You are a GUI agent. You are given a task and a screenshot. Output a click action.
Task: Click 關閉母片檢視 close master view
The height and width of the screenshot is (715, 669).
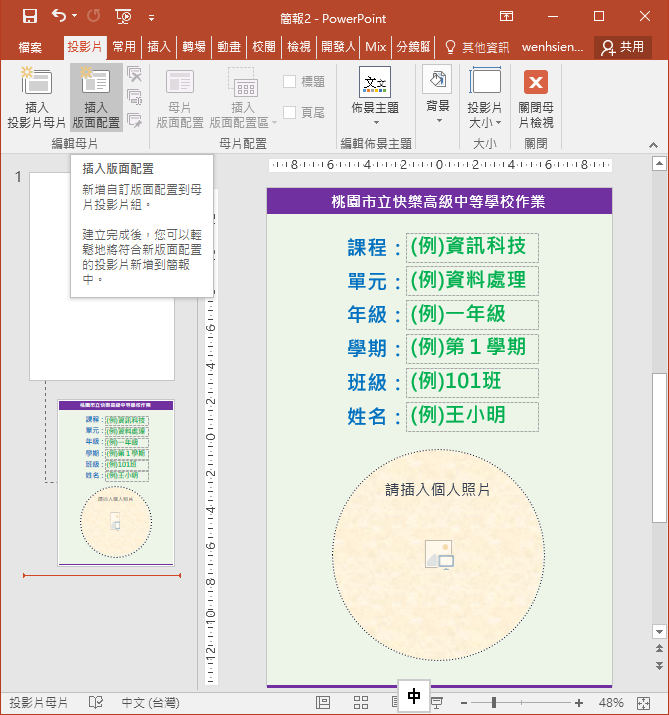pos(536,99)
